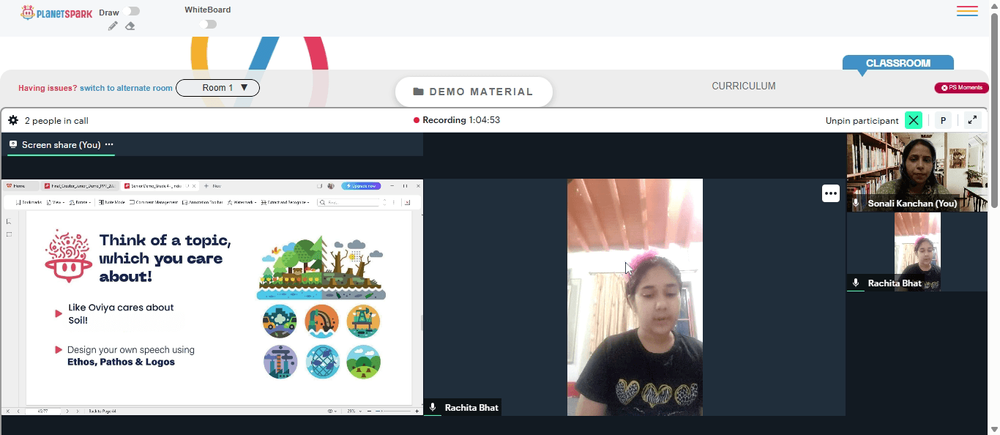The image size is (1000, 435).
Task: Open Screen share options ellipsis
Action: click(109, 145)
